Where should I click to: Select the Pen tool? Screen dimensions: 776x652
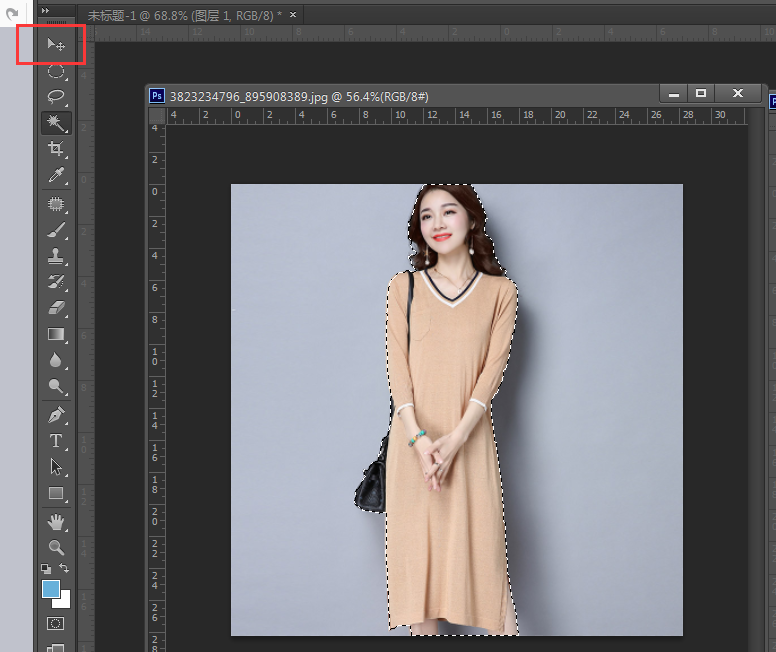pyautogui.click(x=56, y=414)
